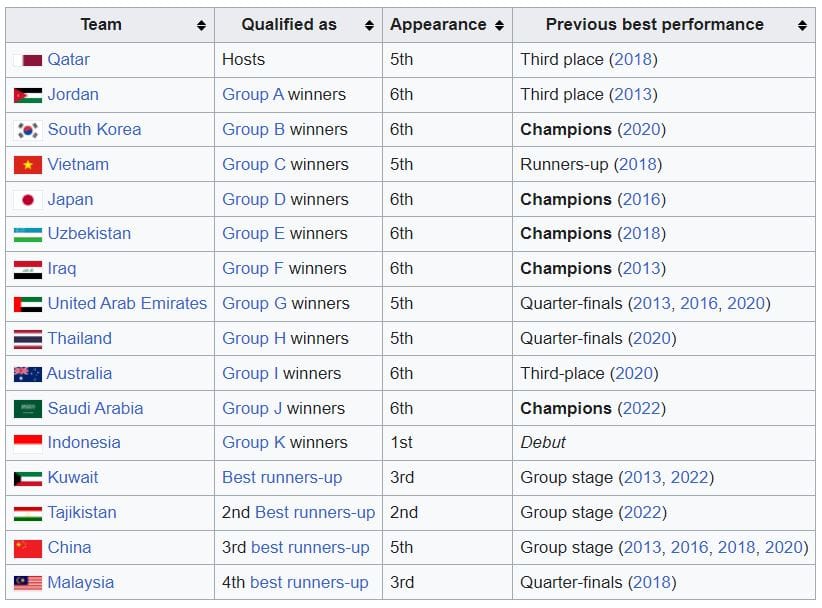Screen dimensions: 822x608
Task: Sort by Appearance column arrows
Action: click(499, 25)
